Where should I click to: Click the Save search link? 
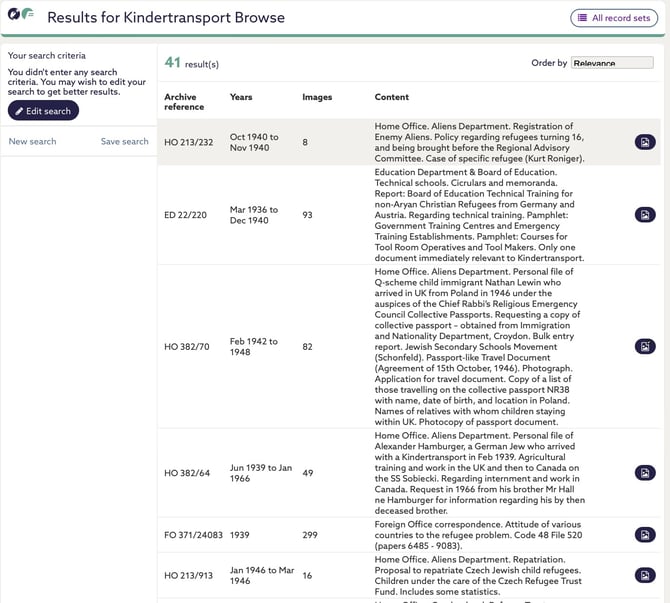(x=124, y=142)
